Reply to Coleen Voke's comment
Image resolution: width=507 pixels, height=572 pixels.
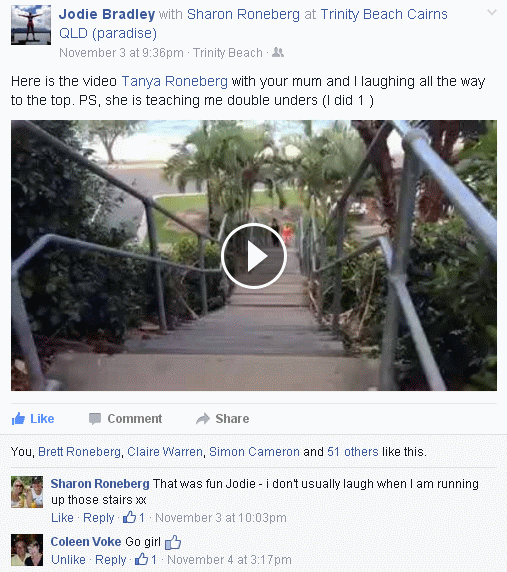coord(111,560)
